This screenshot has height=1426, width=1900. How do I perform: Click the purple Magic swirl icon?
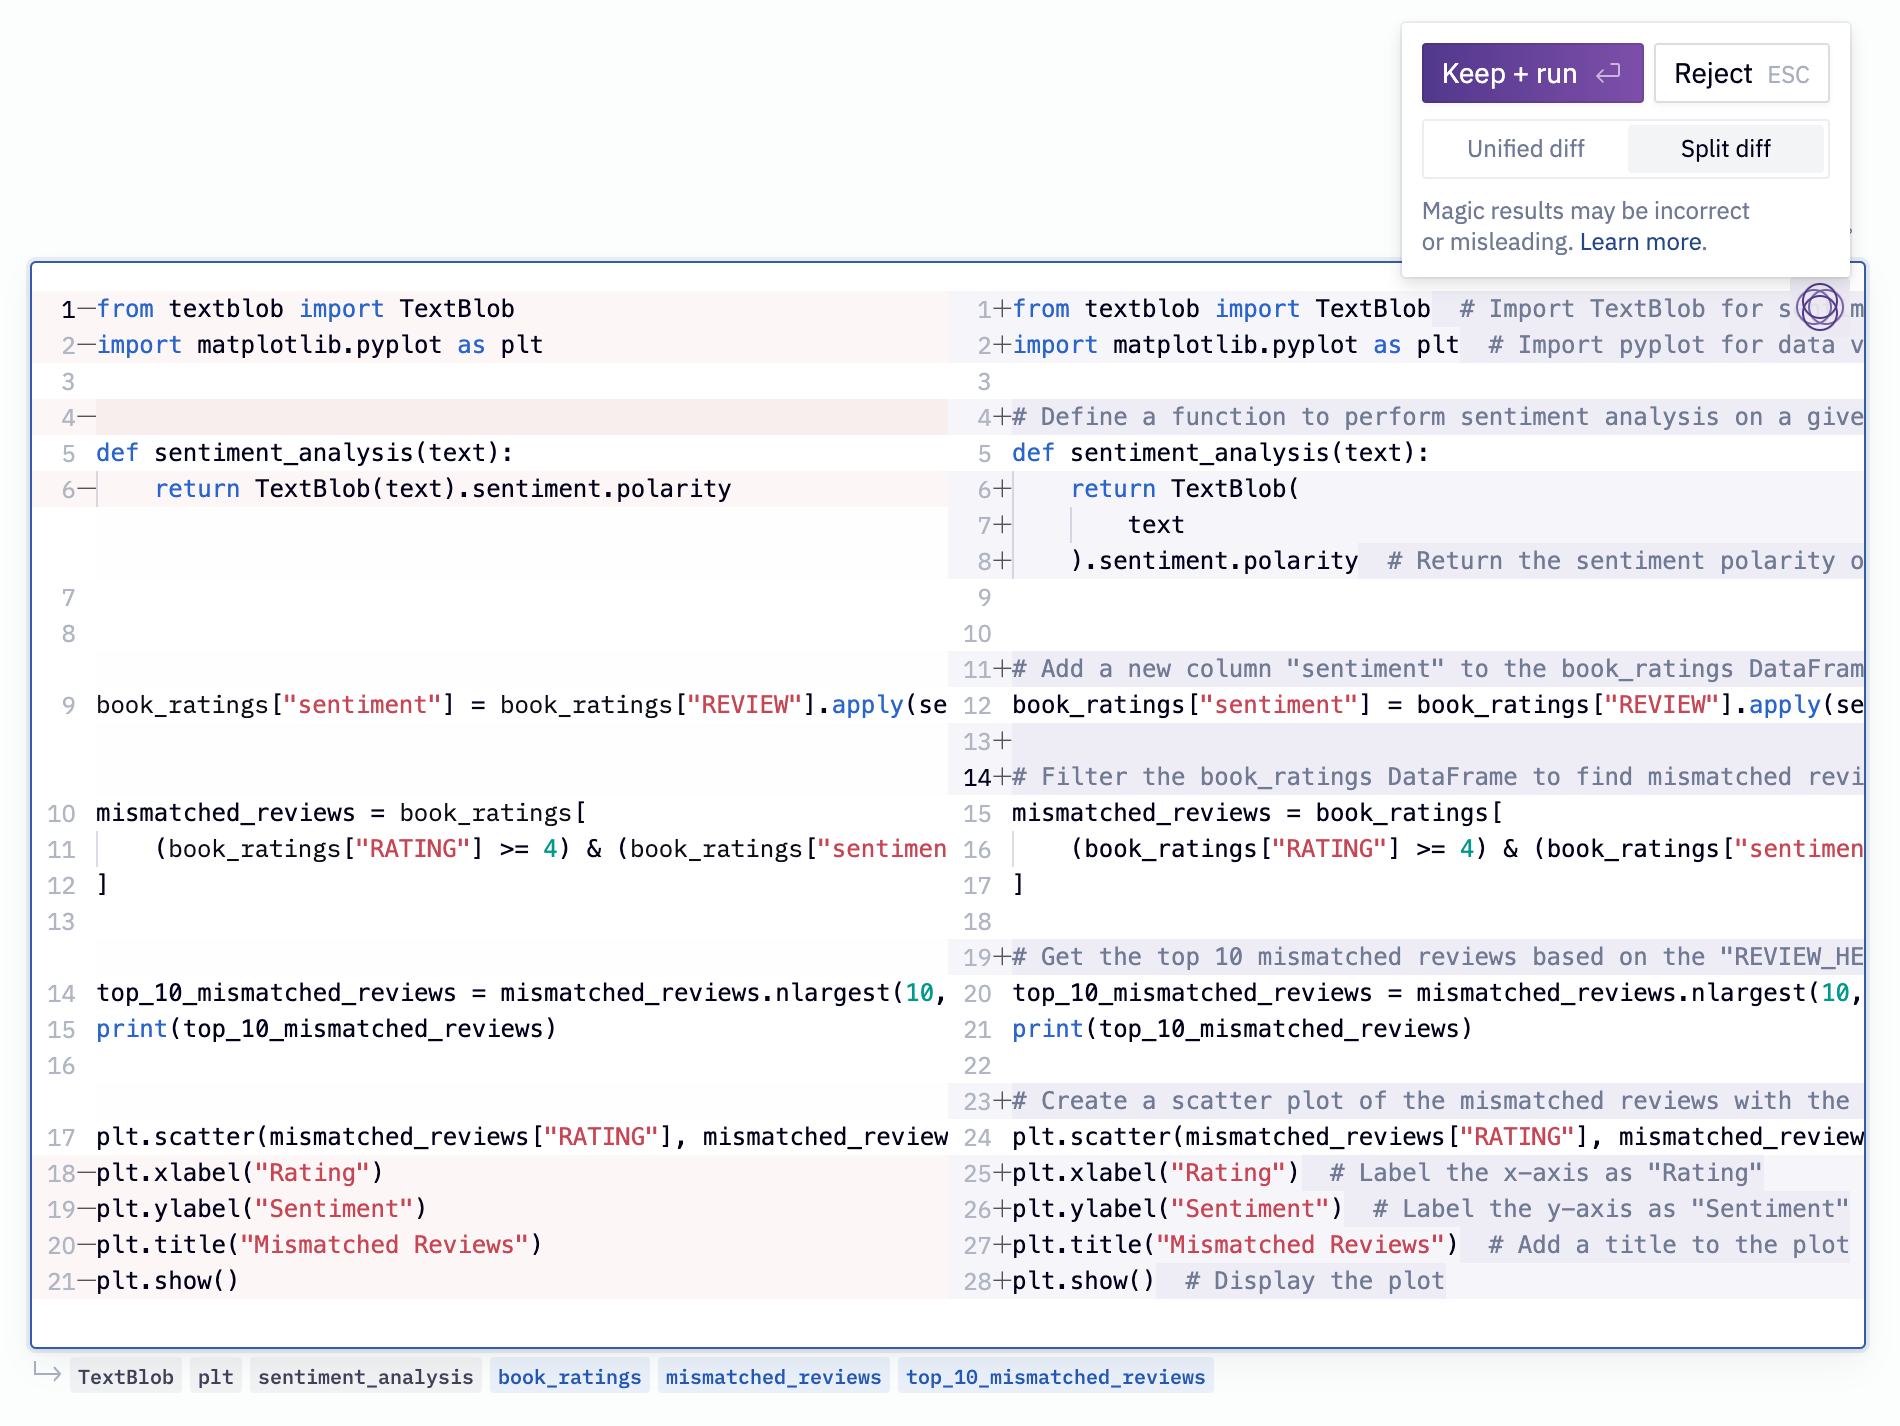pyautogui.click(x=1819, y=306)
